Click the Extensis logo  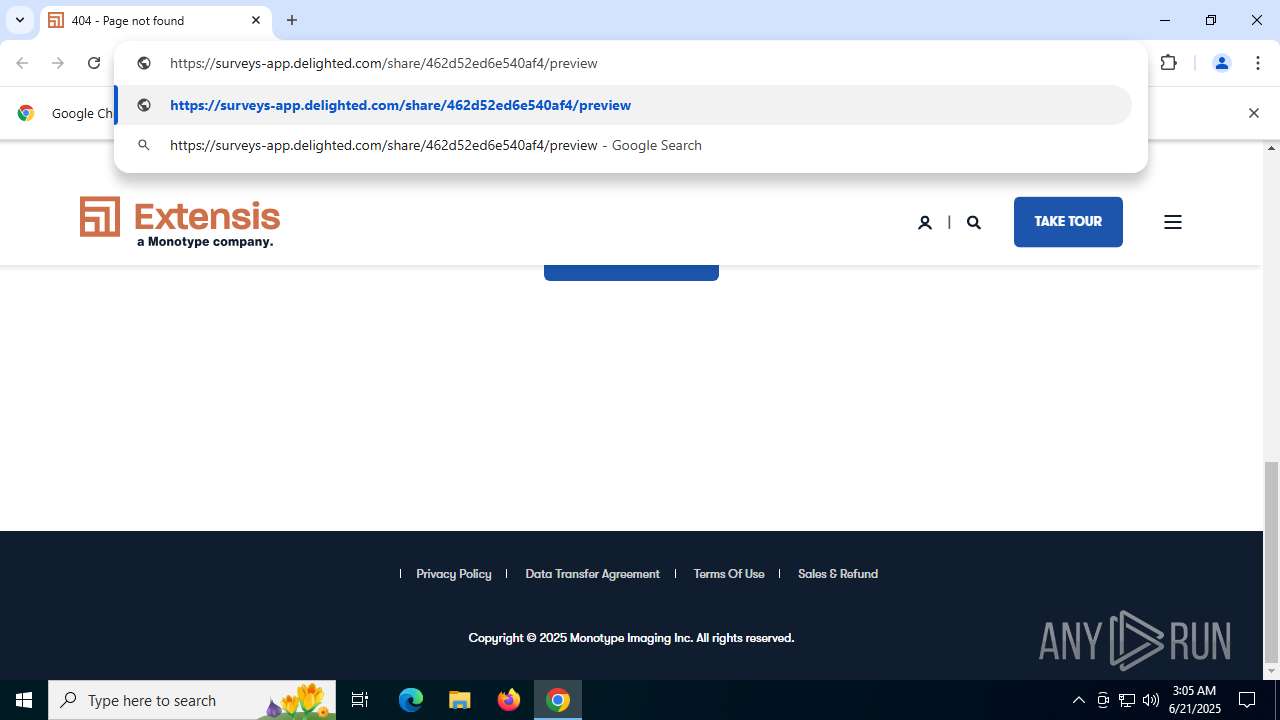pos(180,222)
